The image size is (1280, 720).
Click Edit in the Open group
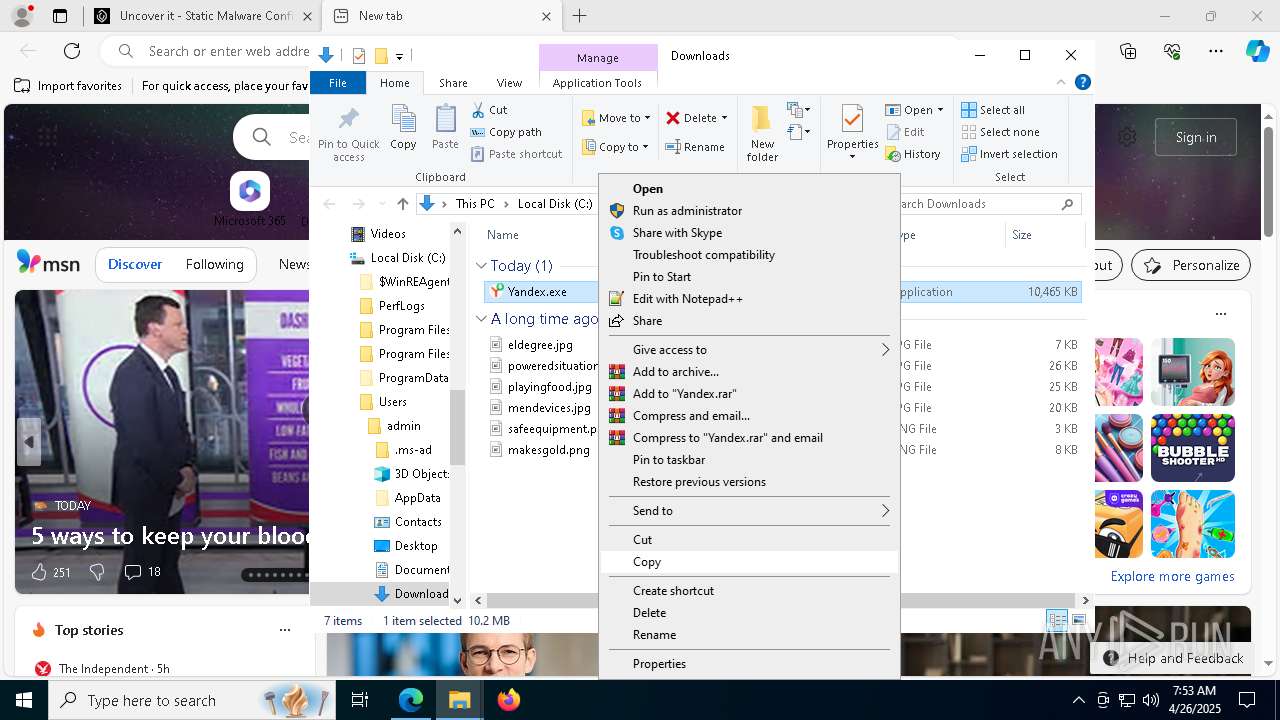tap(905, 132)
